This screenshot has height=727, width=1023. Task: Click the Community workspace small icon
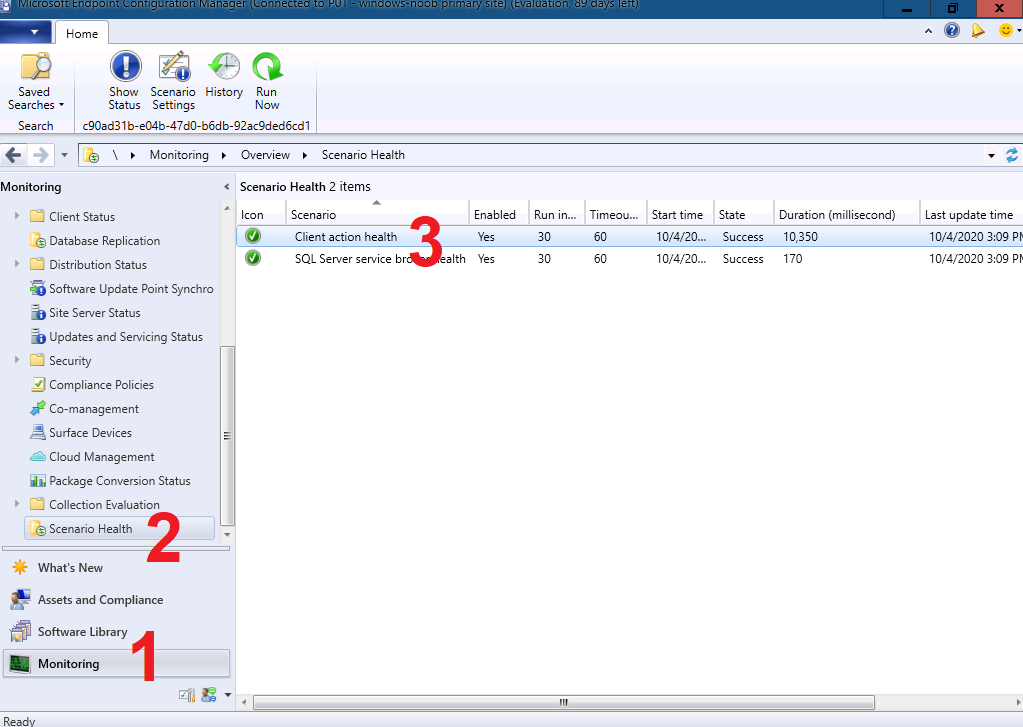pyautogui.click(x=209, y=695)
